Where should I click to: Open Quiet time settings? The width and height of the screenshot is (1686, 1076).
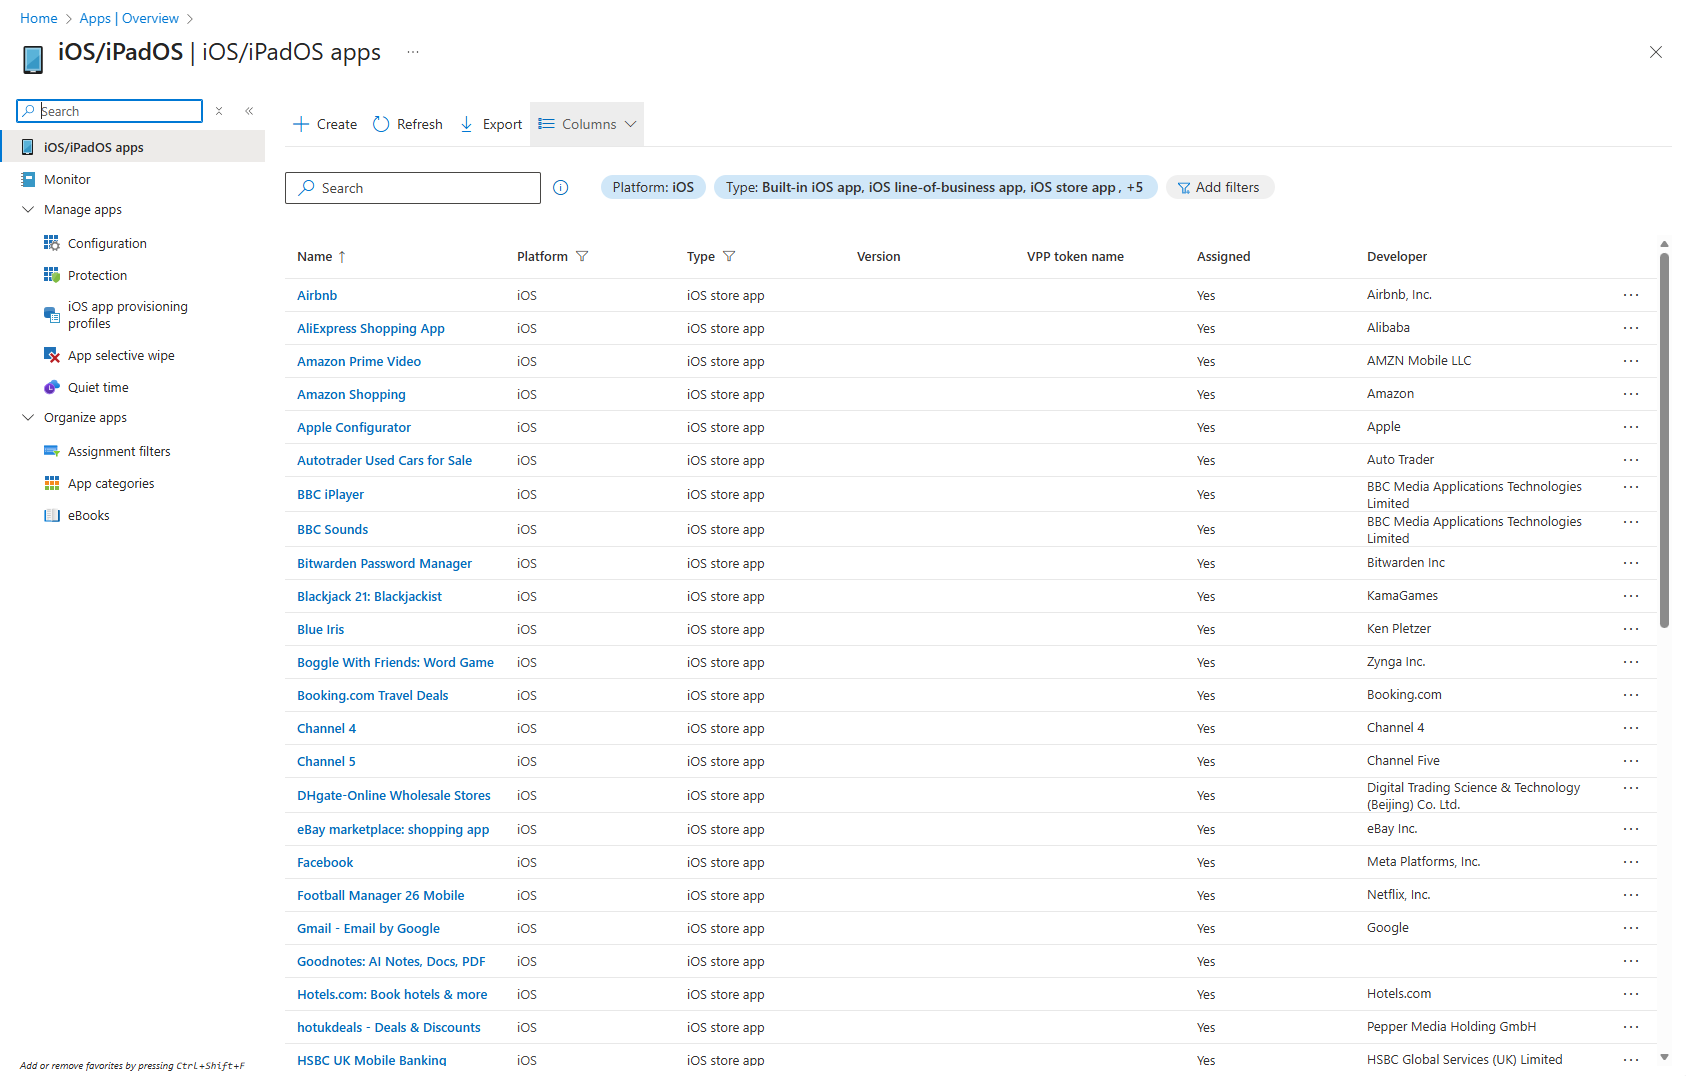tap(98, 388)
